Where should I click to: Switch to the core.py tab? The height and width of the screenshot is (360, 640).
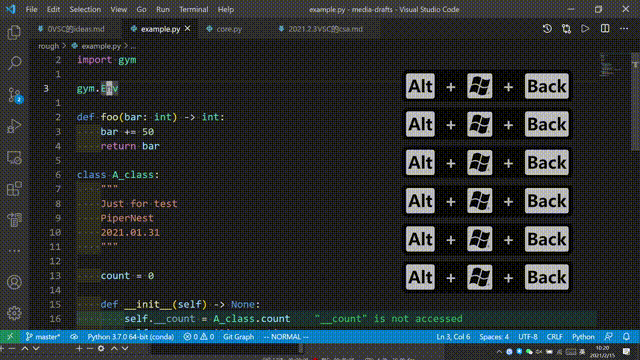[229, 29]
